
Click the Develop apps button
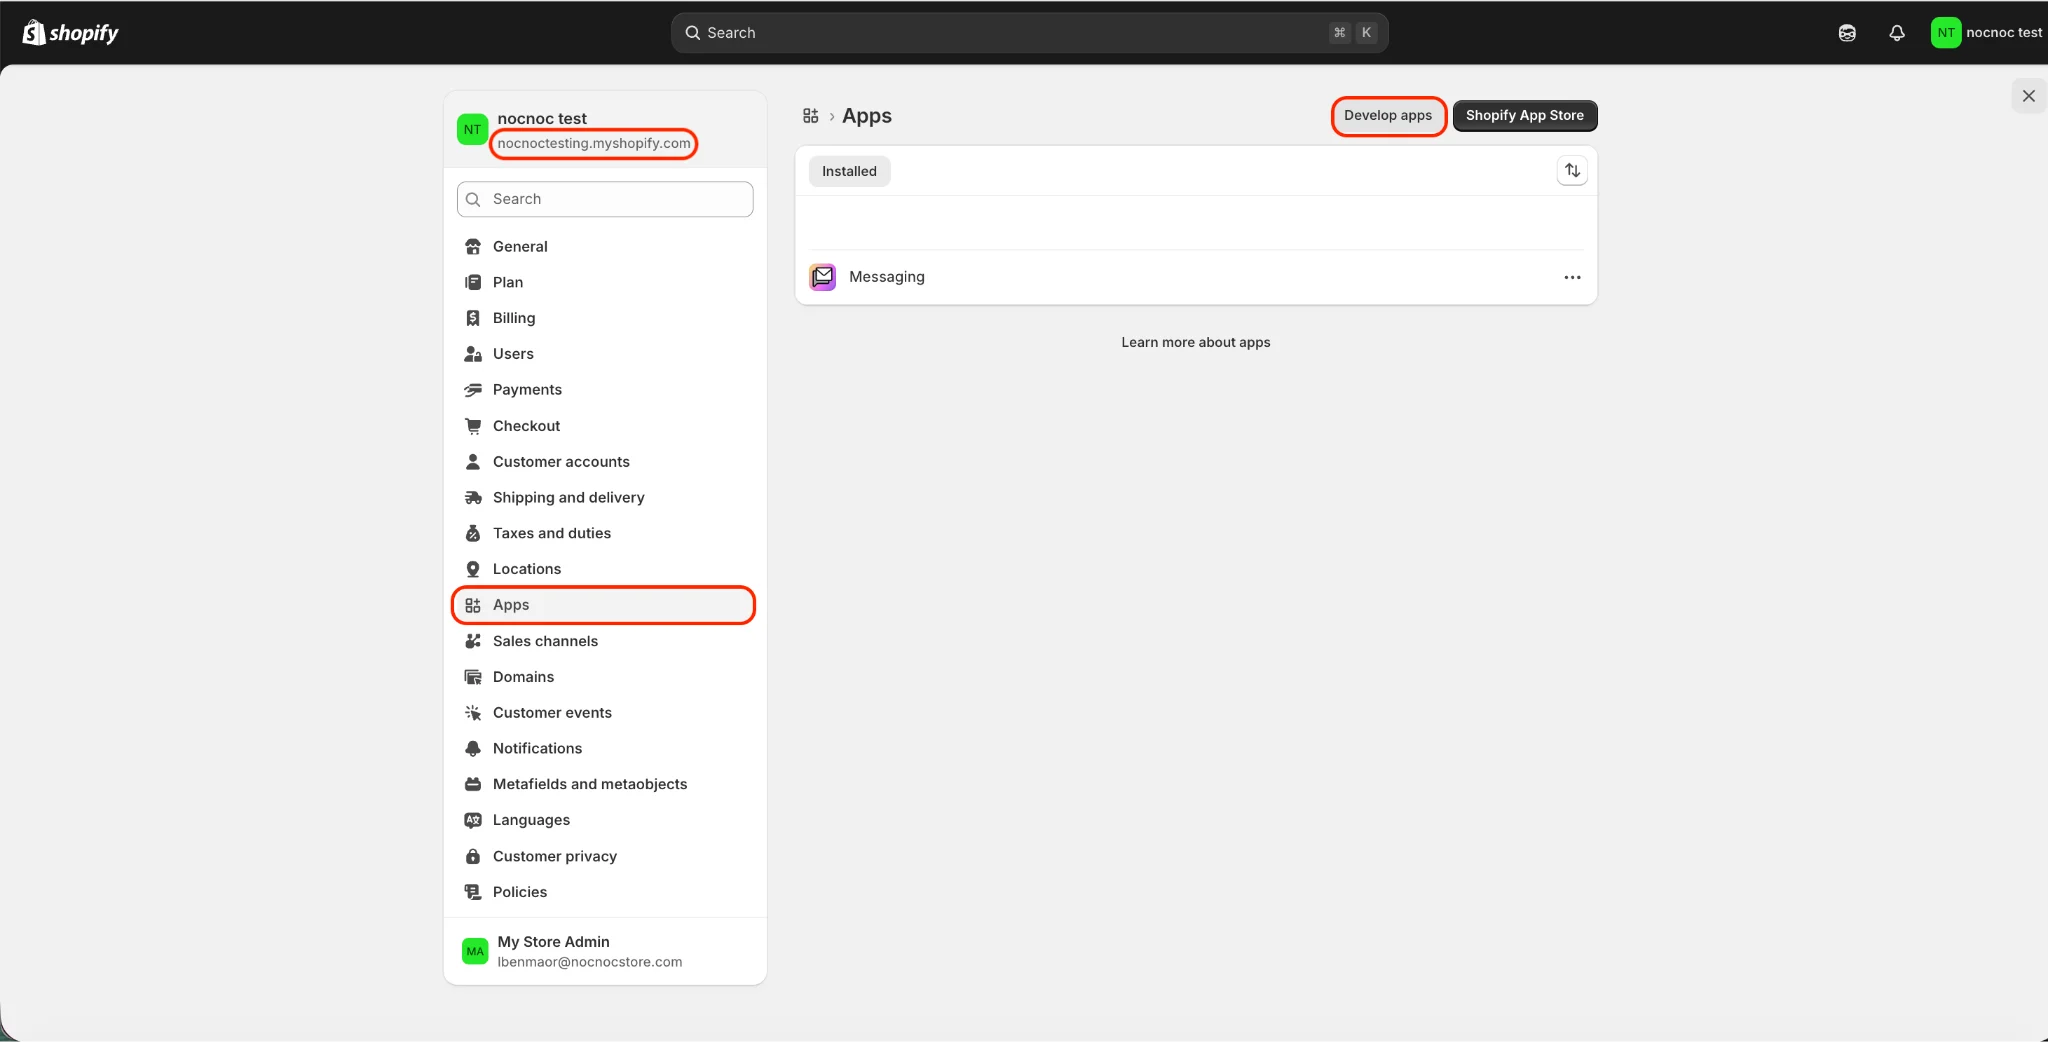pos(1388,116)
